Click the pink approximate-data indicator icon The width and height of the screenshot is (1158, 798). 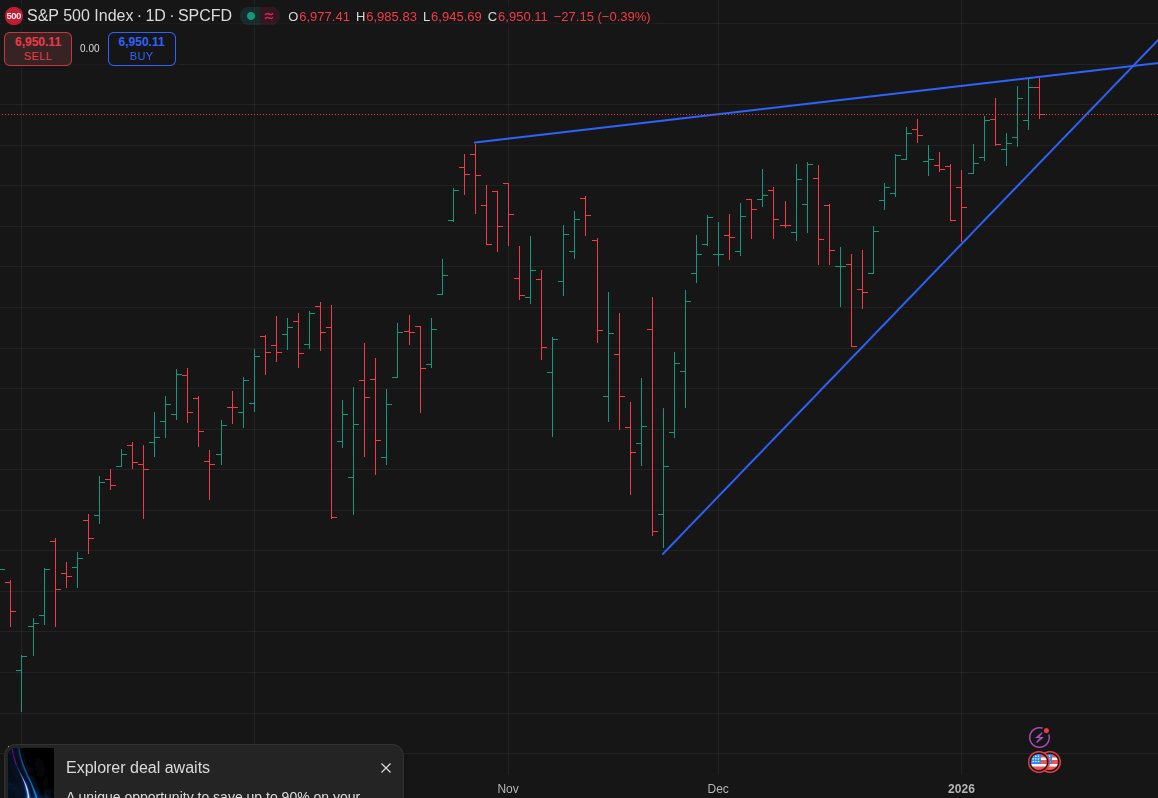coord(269,16)
